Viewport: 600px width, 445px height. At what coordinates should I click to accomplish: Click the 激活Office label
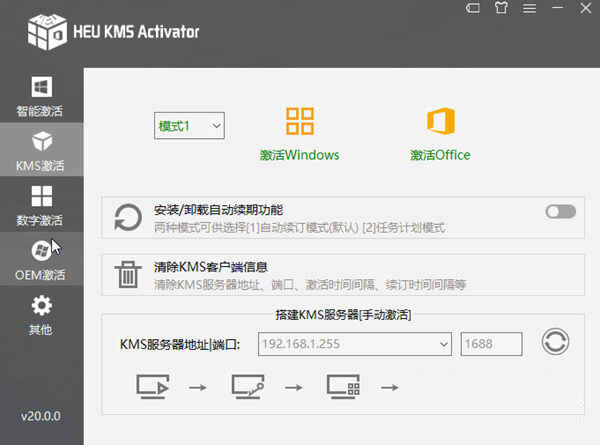pos(440,155)
